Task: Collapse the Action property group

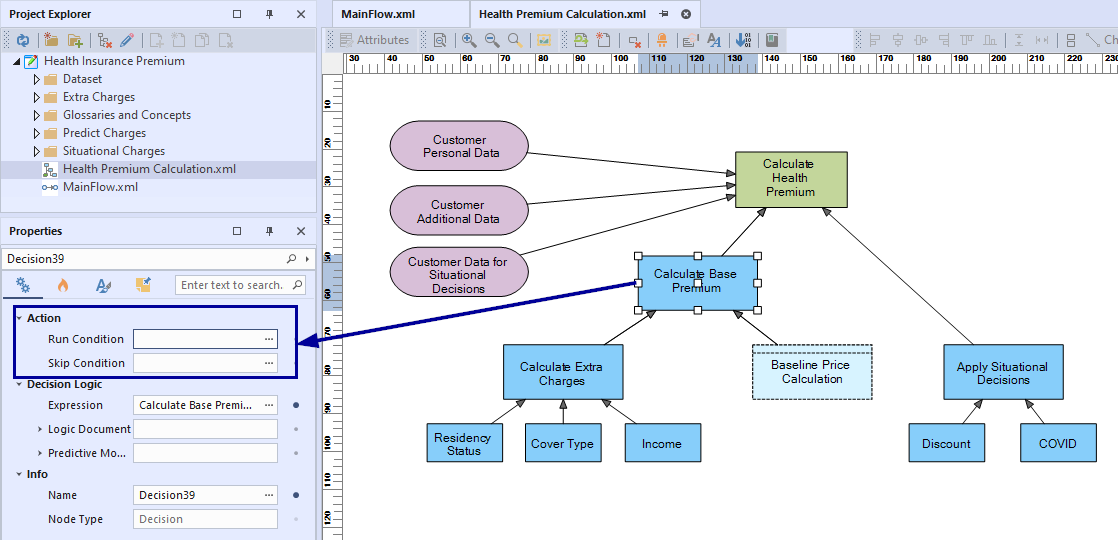Action: [19, 318]
